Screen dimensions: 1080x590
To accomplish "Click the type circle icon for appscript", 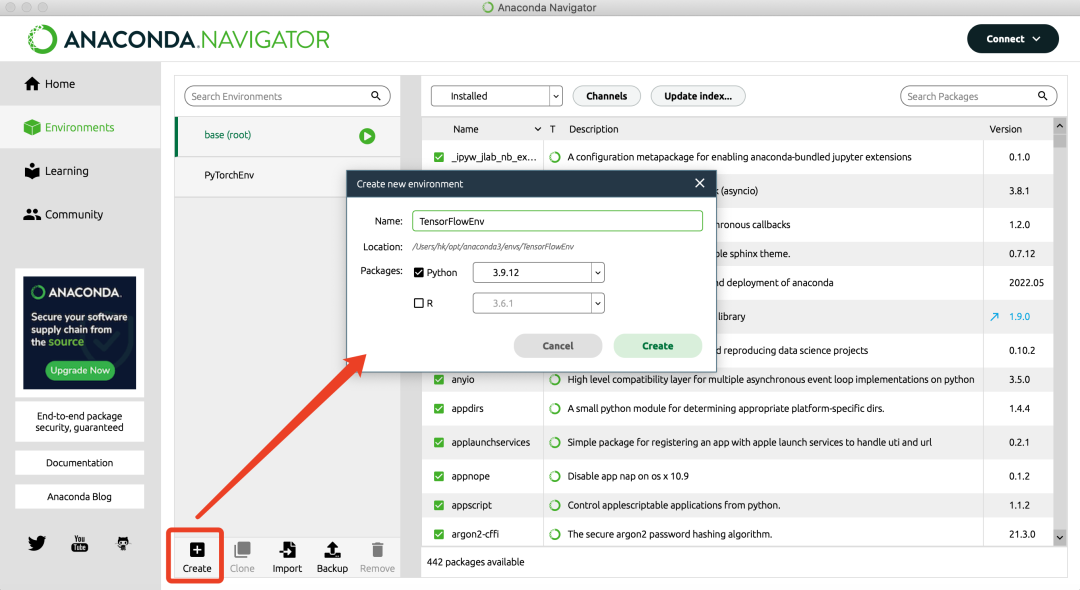I will pyautogui.click(x=554, y=505).
